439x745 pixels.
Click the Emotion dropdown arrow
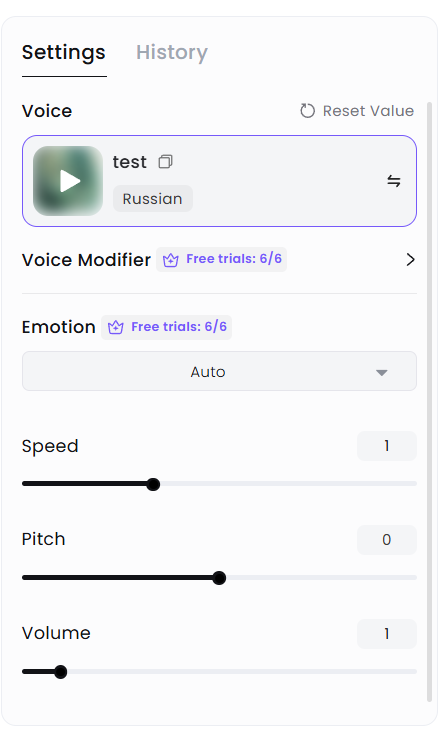pos(382,372)
